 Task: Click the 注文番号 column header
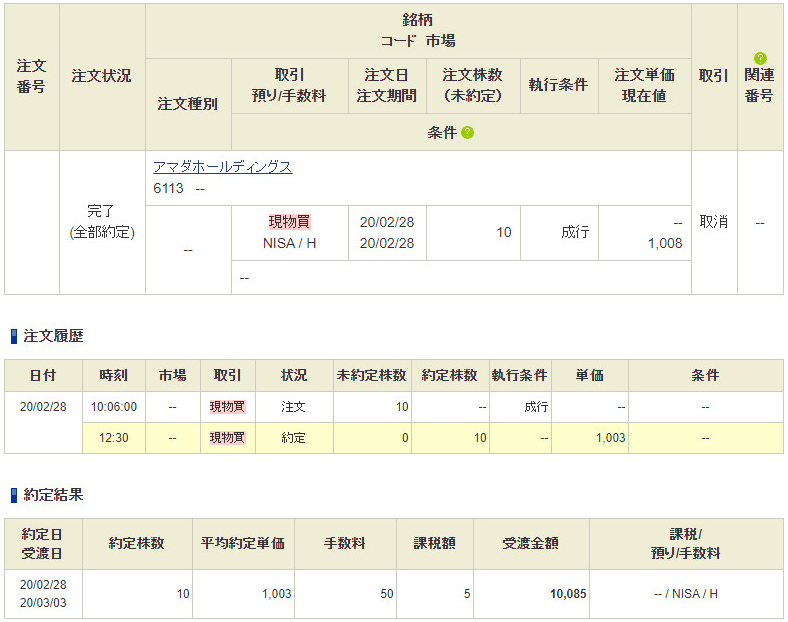coord(31,76)
